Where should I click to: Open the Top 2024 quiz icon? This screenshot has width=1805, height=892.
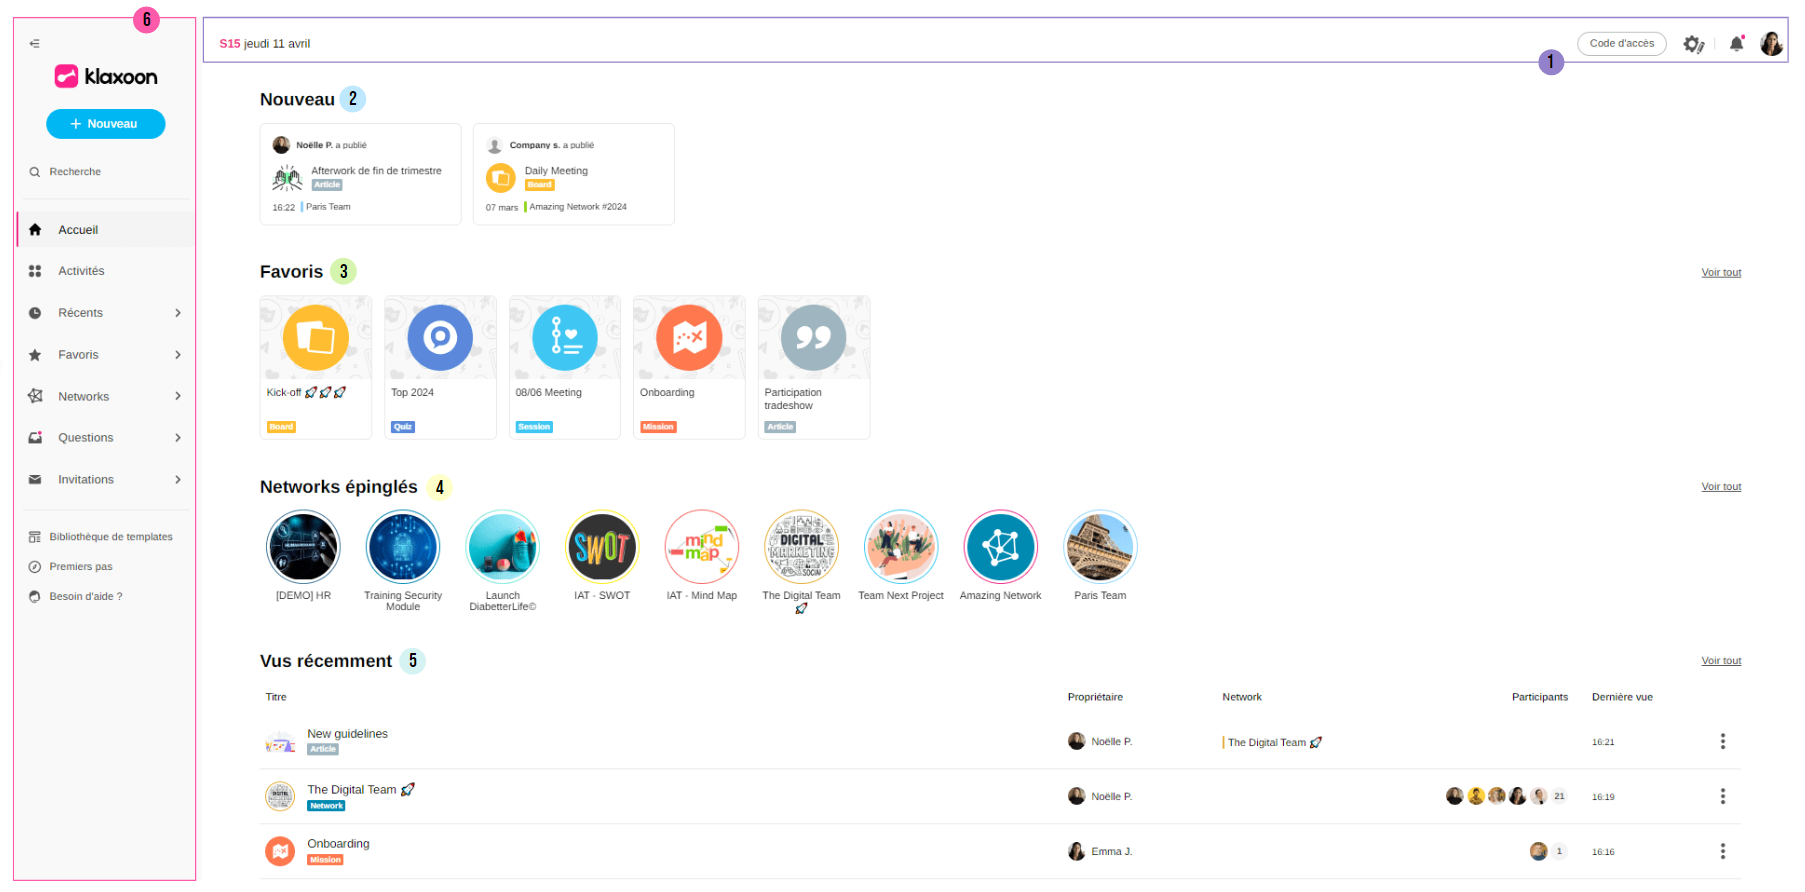tap(440, 338)
